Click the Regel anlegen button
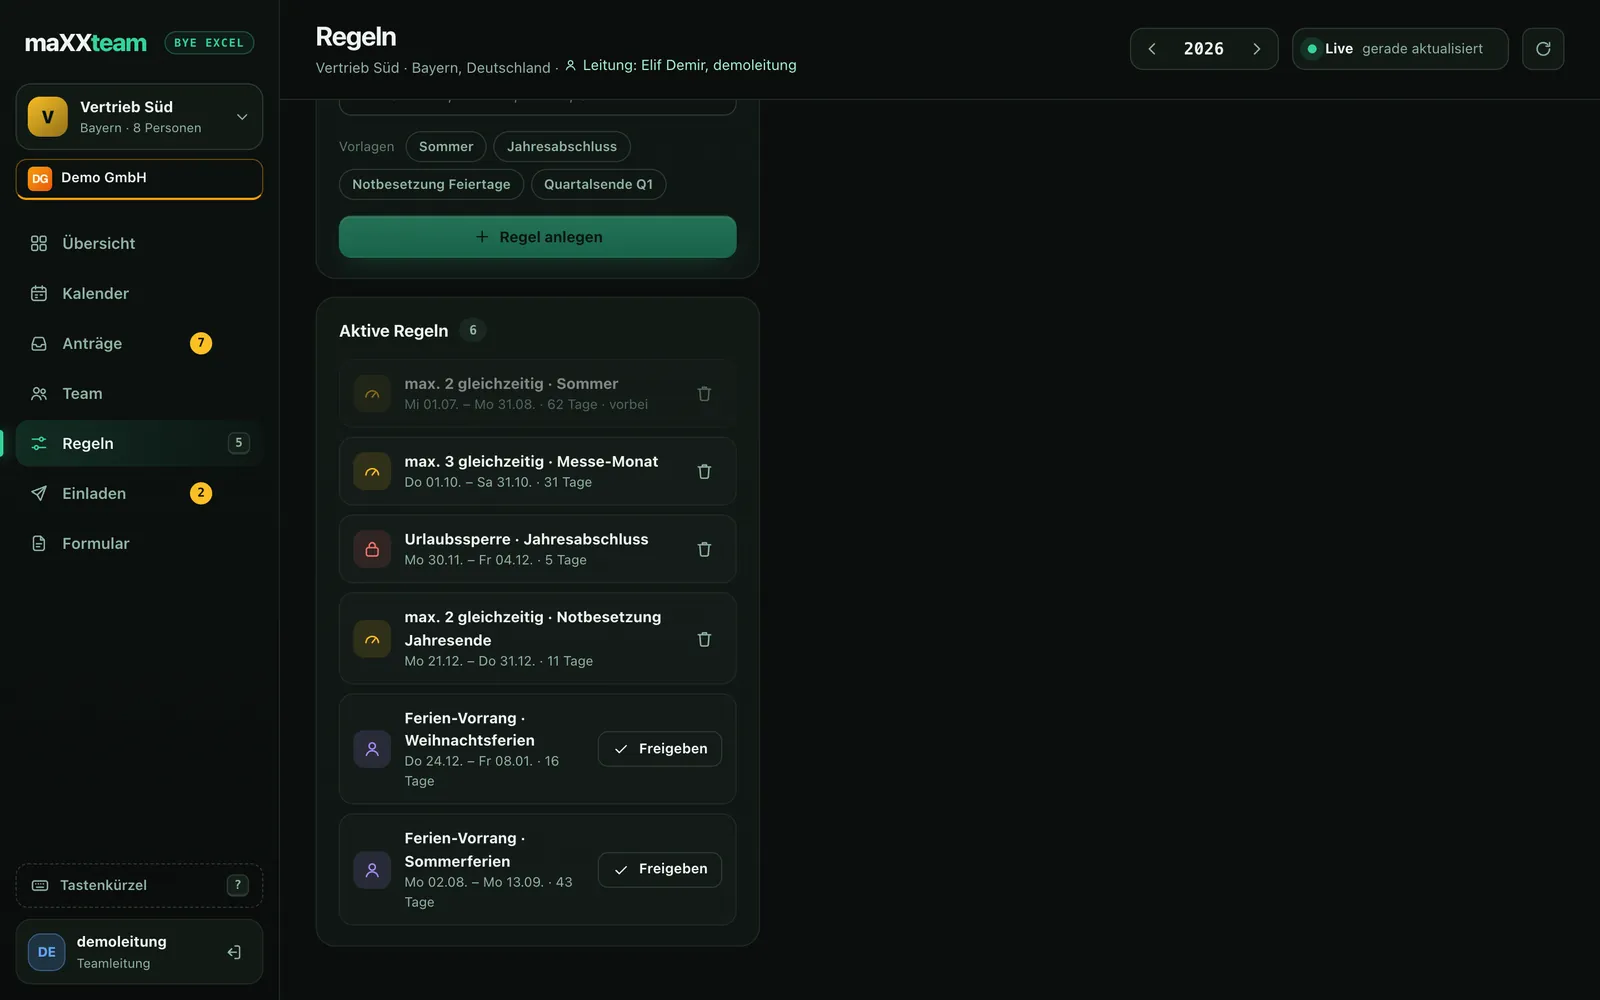Screen dimensions: 1600x1000 (x=538, y=237)
